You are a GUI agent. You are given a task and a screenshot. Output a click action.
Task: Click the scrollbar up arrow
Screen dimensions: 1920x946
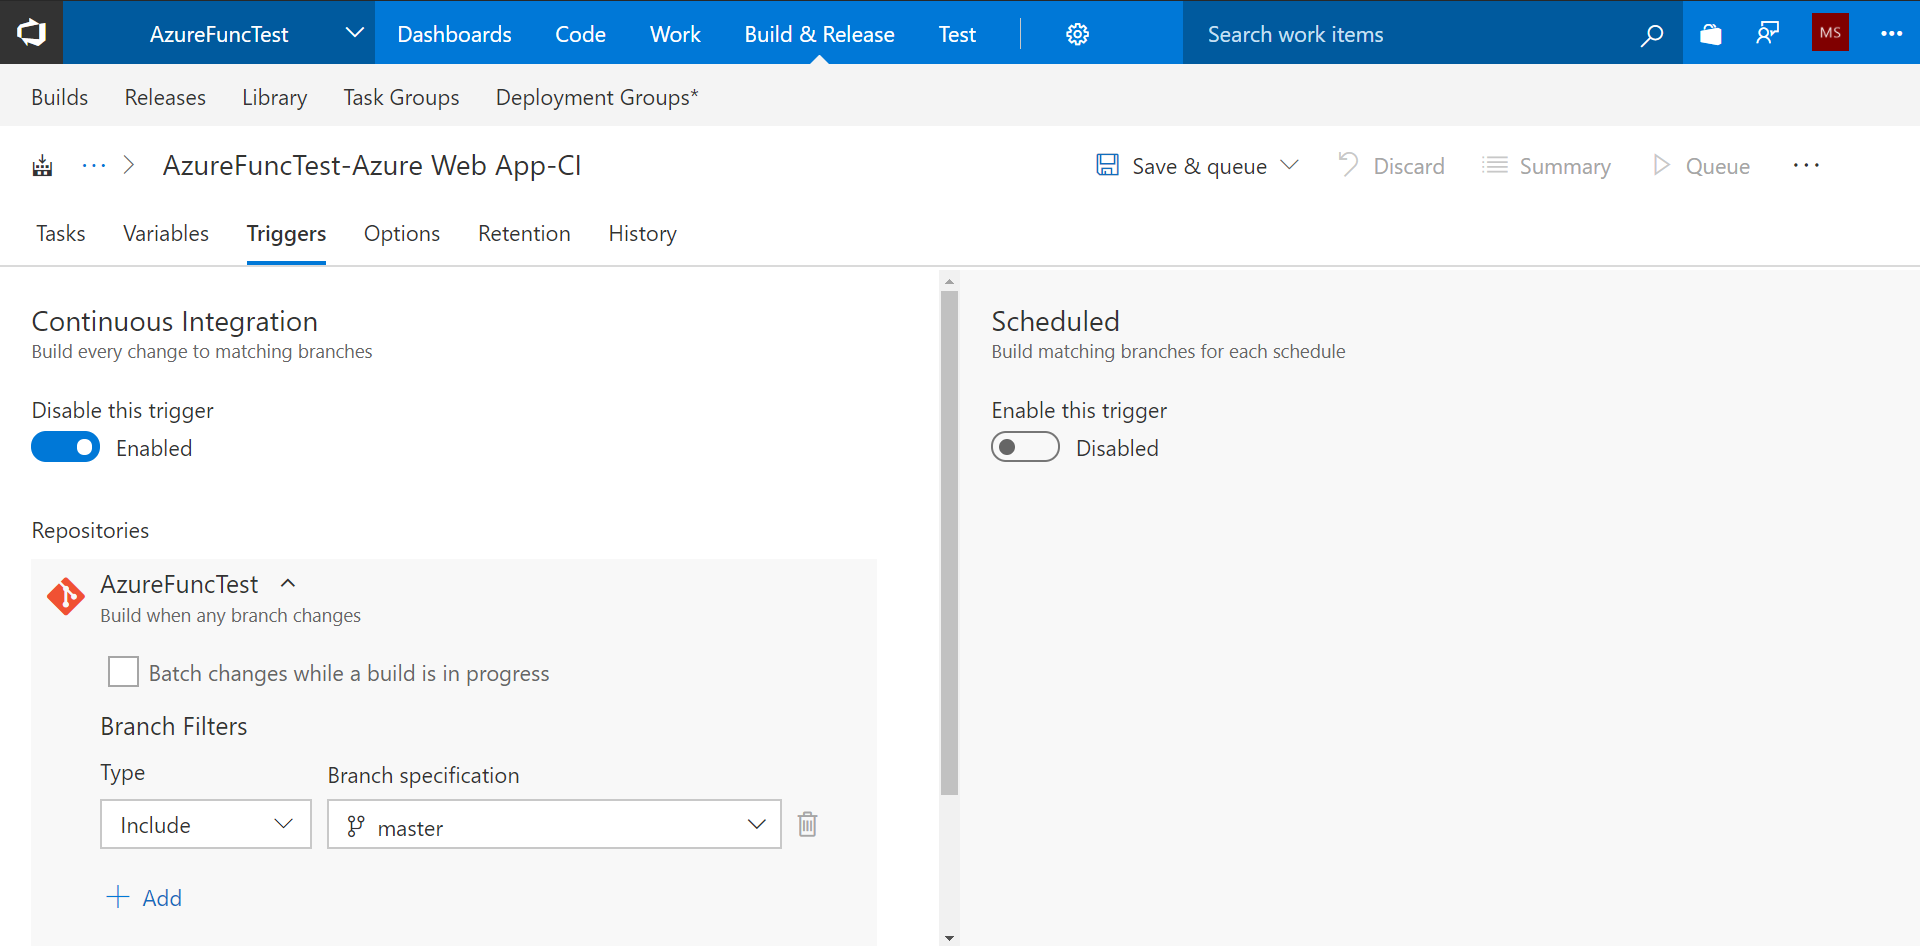[x=949, y=282]
